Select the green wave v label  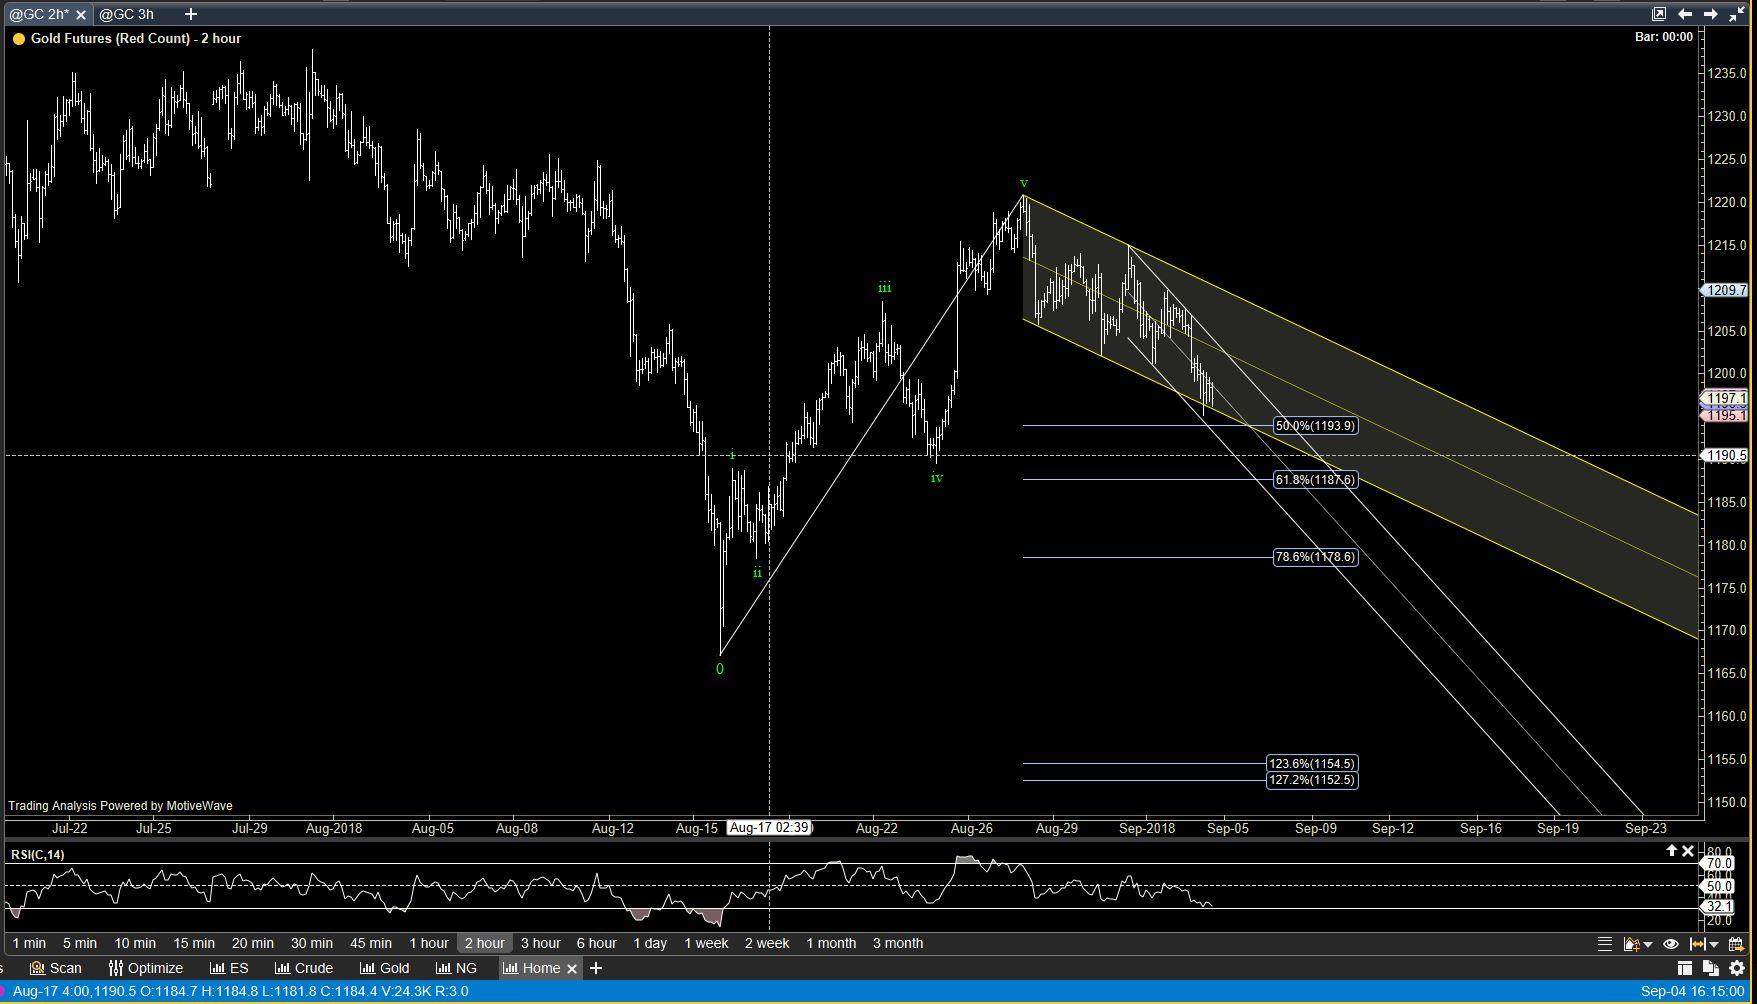click(1023, 184)
